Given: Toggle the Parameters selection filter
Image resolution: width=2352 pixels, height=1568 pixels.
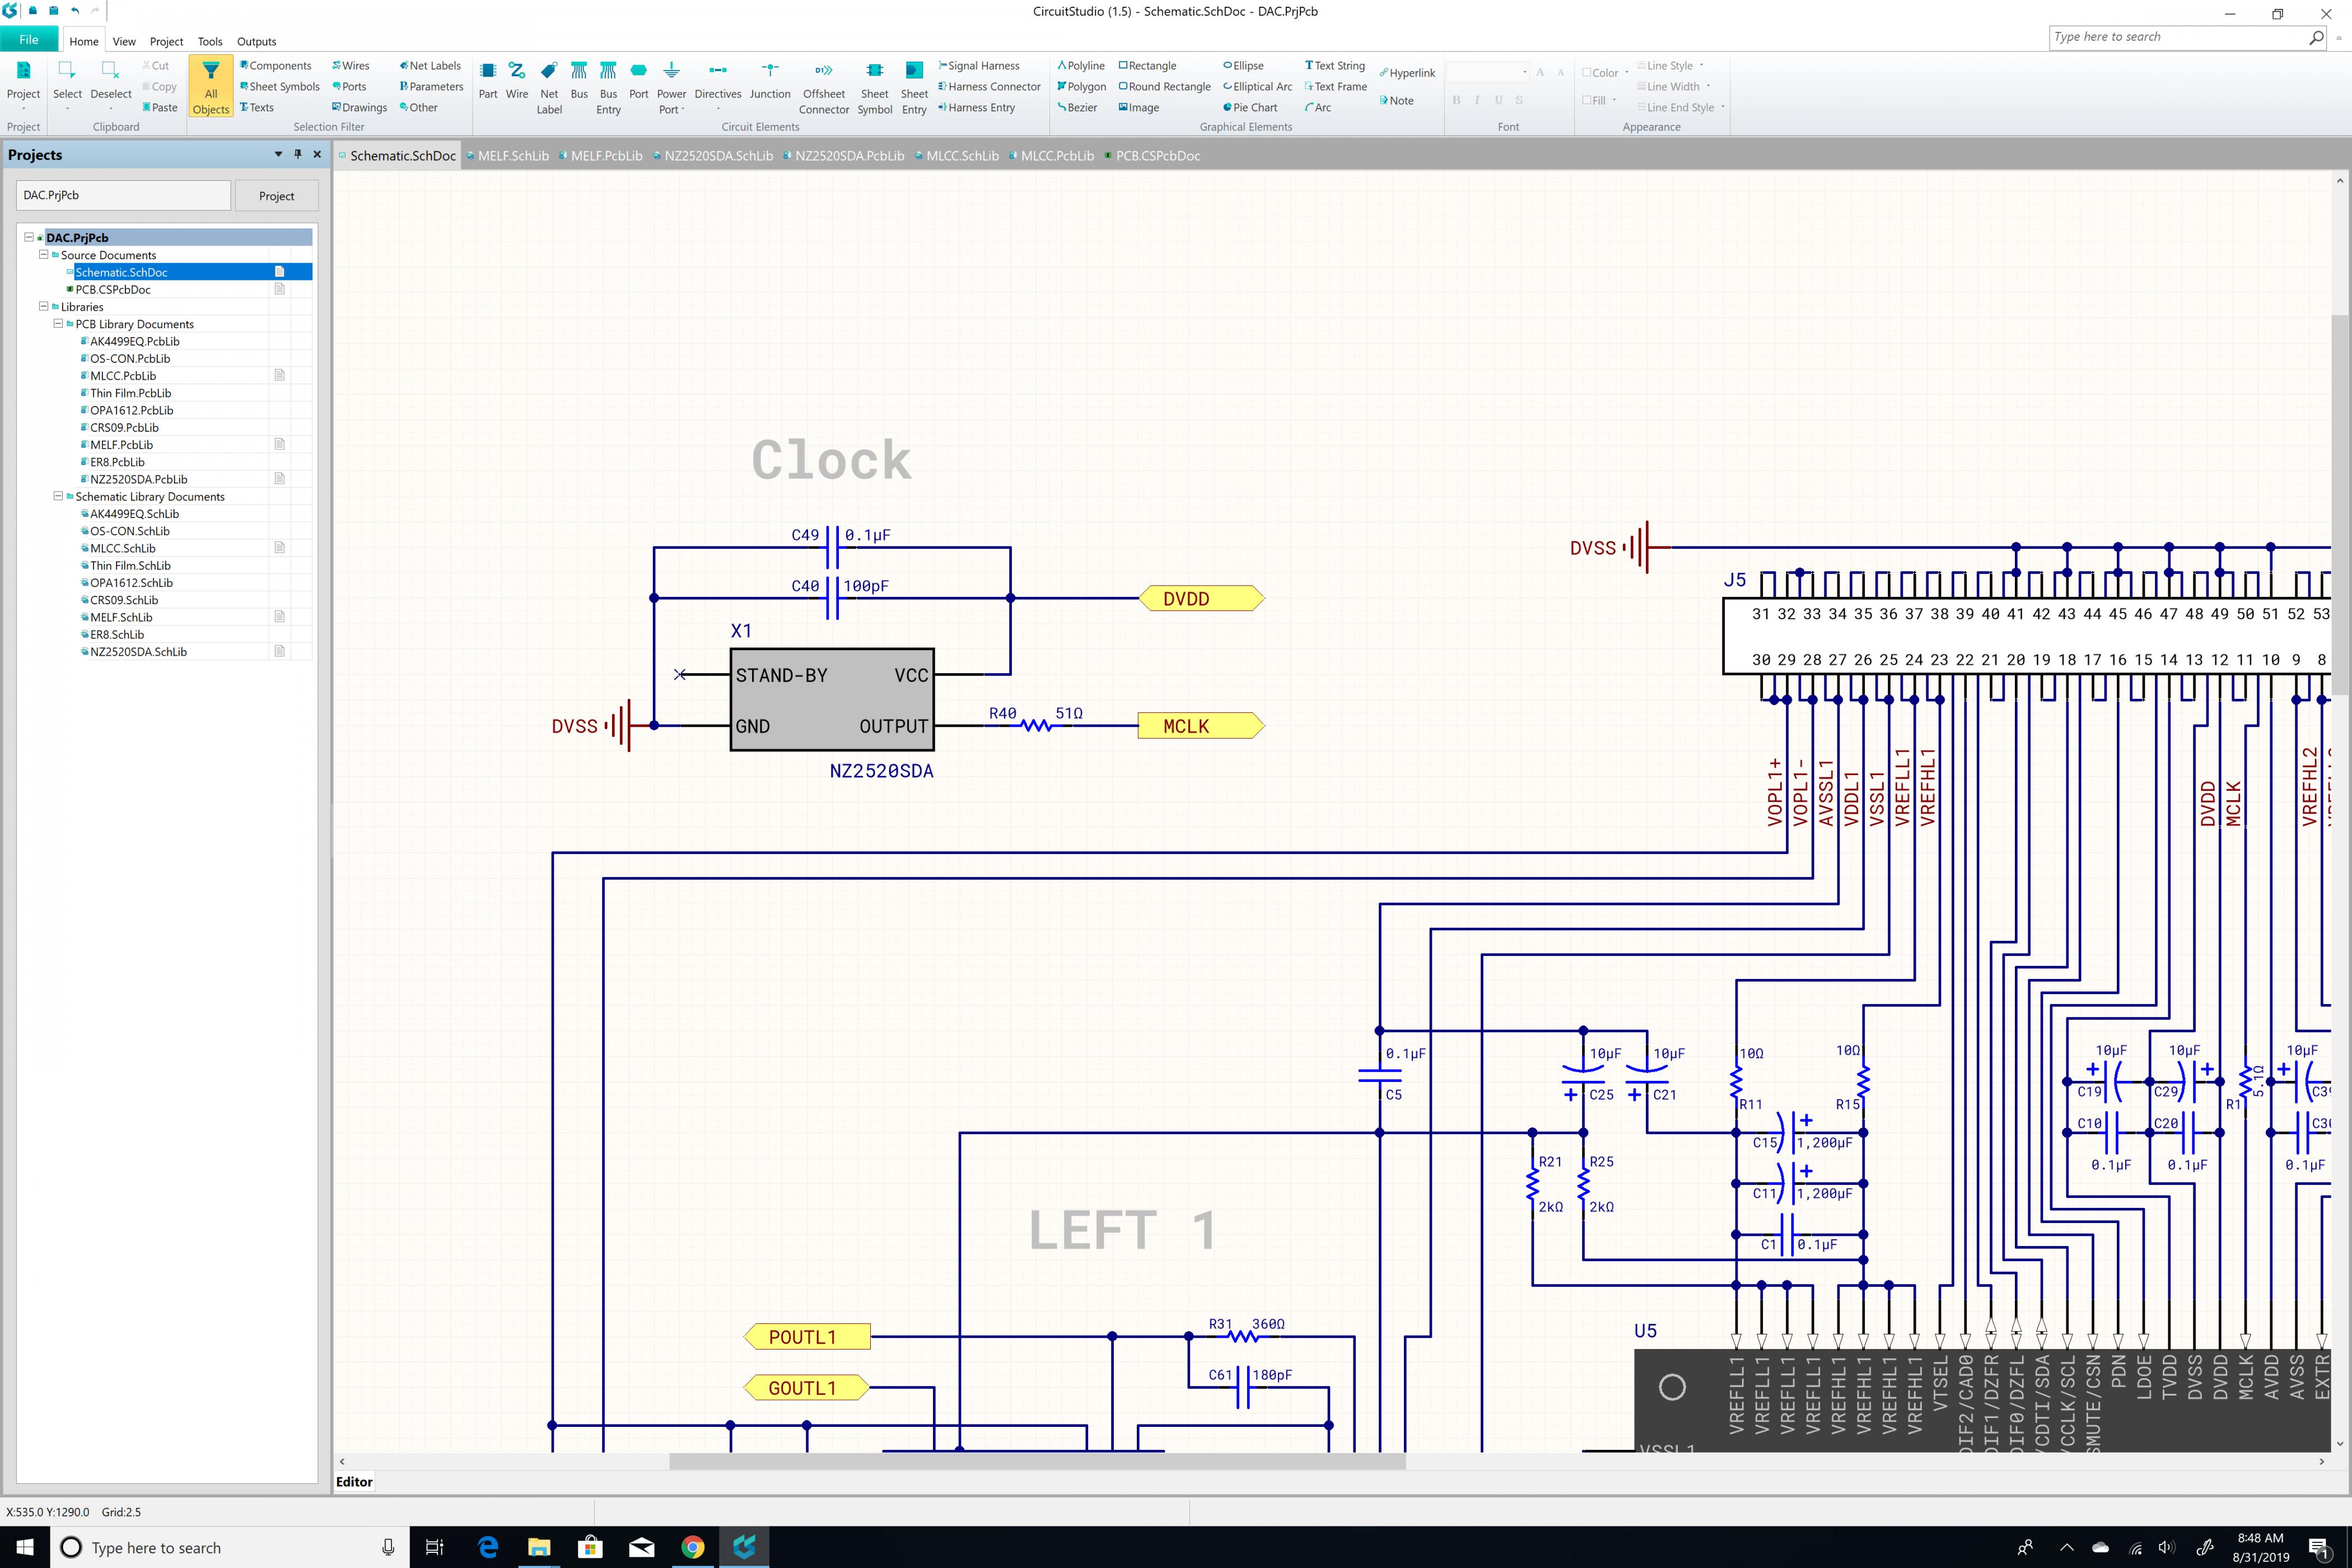Looking at the screenshot, I should 431,87.
